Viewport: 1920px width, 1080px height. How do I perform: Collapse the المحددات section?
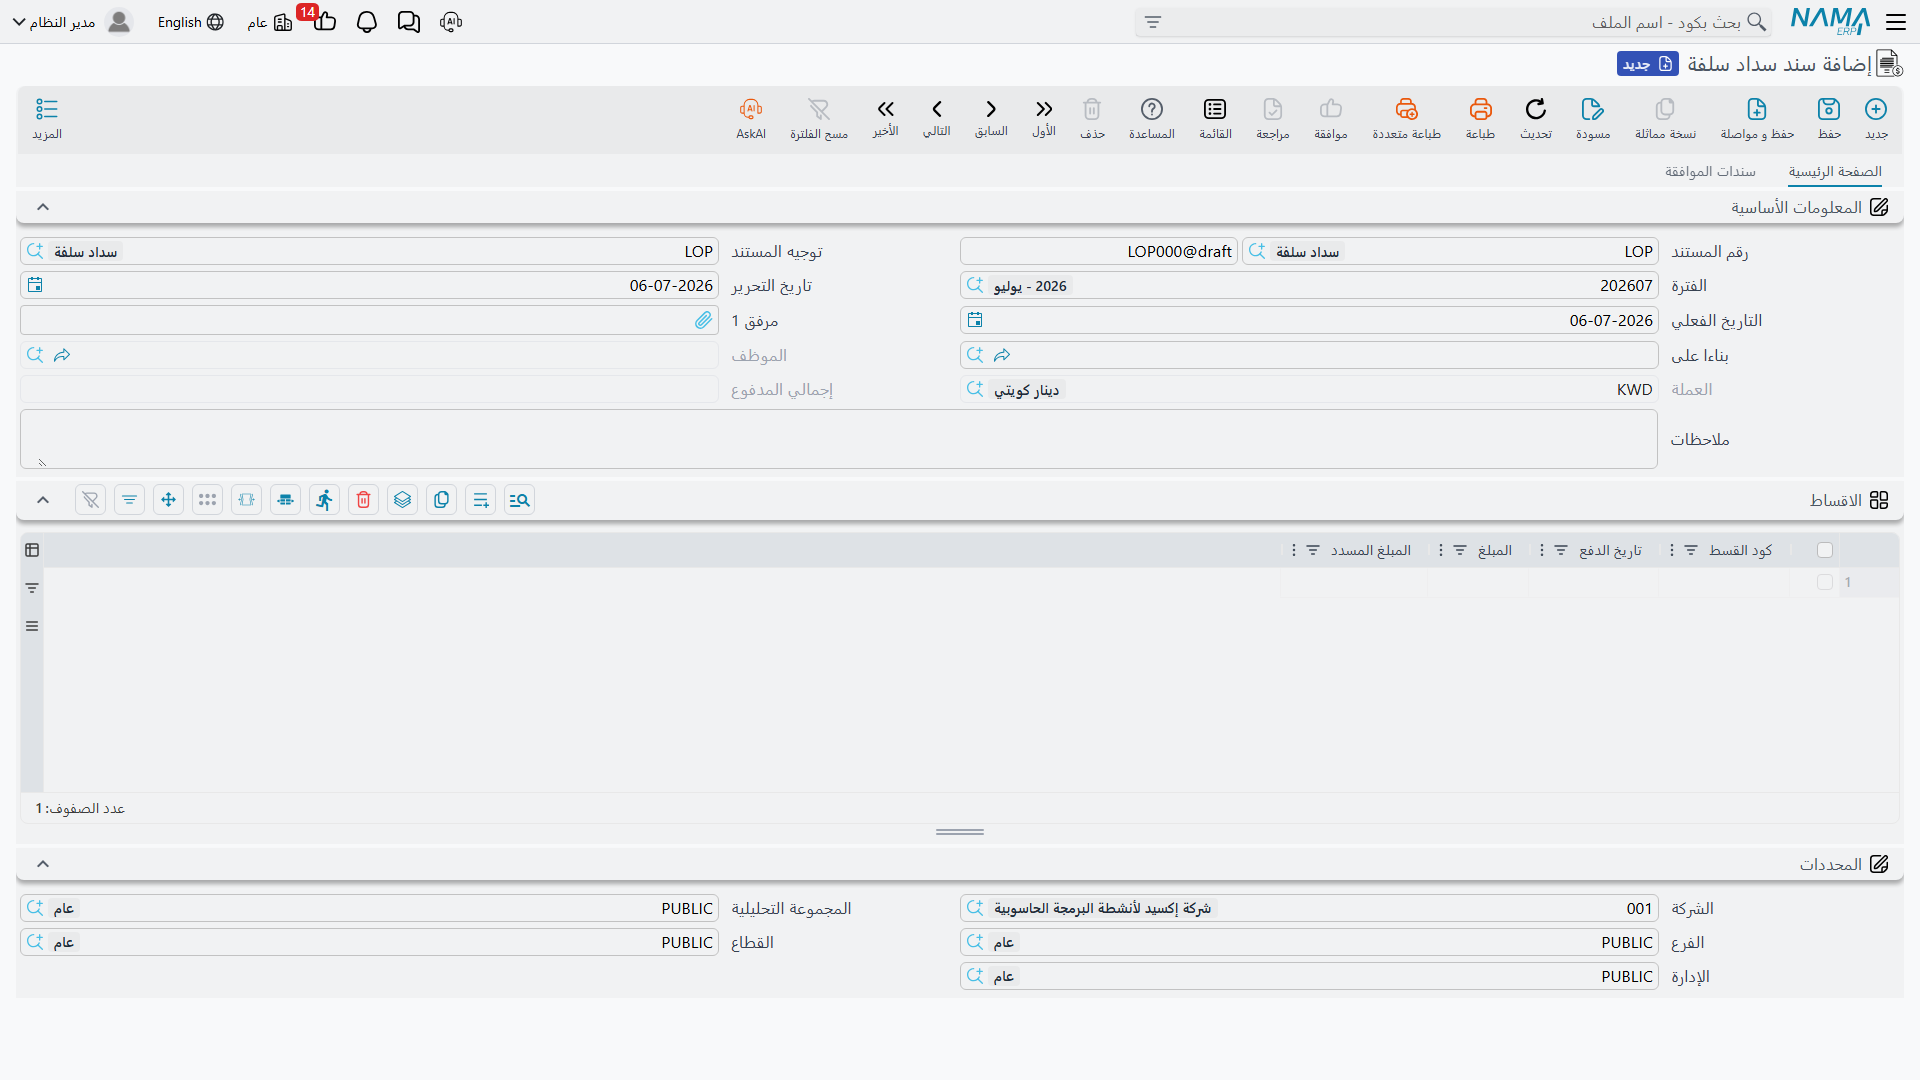pyautogui.click(x=43, y=864)
